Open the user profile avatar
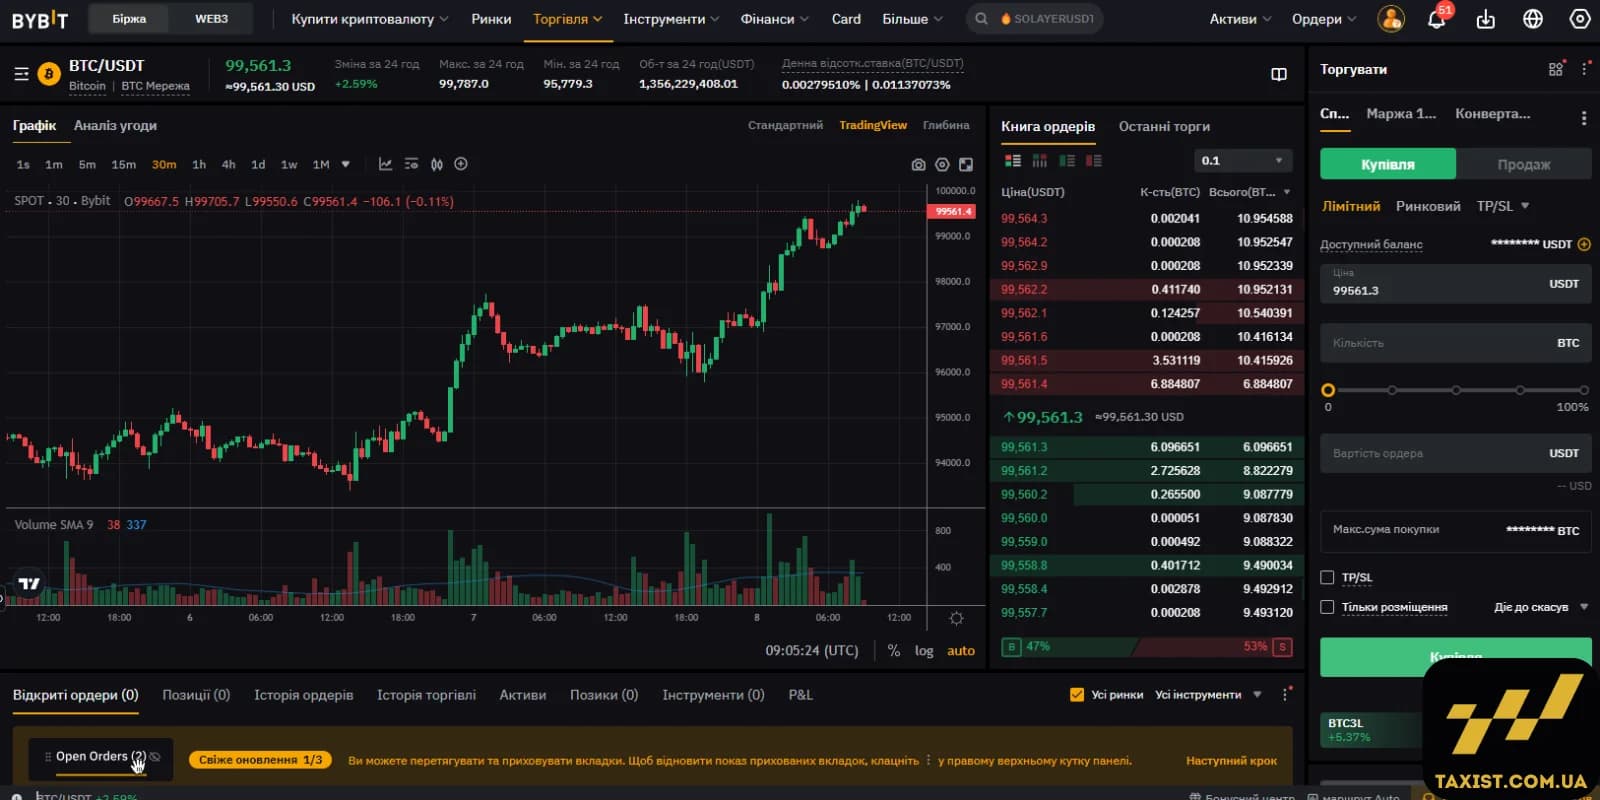 [x=1390, y=19]
